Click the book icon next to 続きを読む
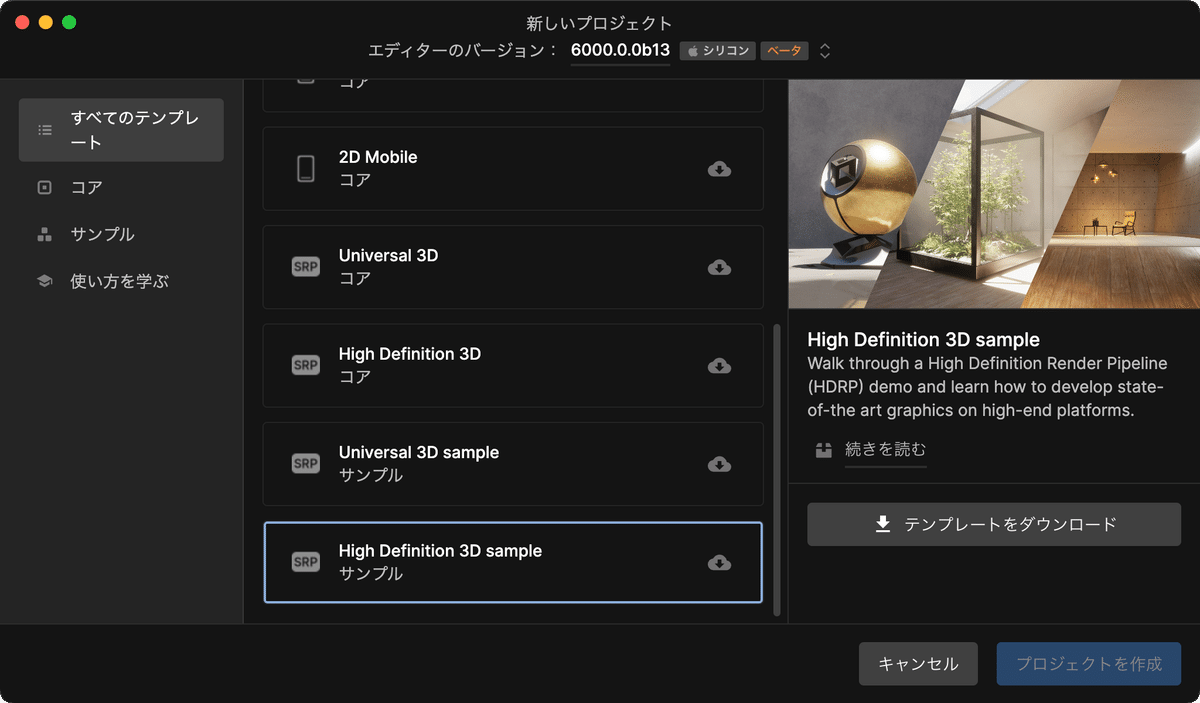The height and width of the screenshot is (703, 1200). point(823,450)
